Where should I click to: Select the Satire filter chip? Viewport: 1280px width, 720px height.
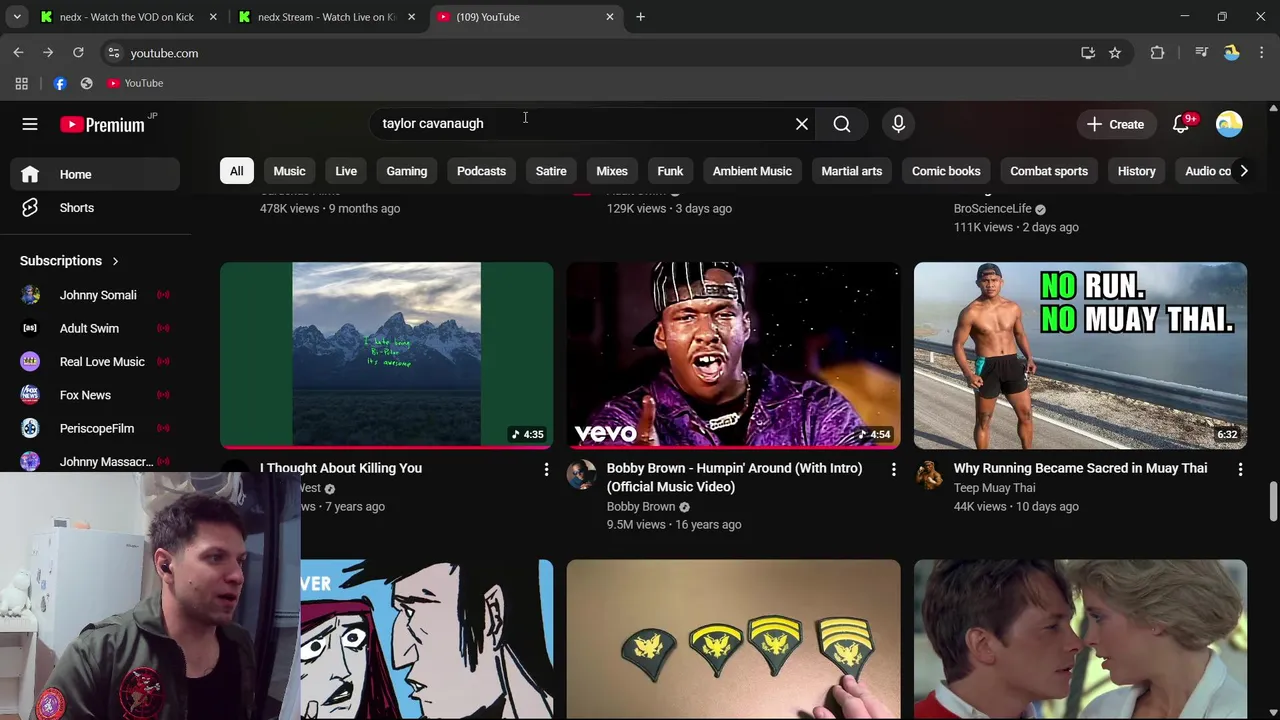tap(551, 171)
